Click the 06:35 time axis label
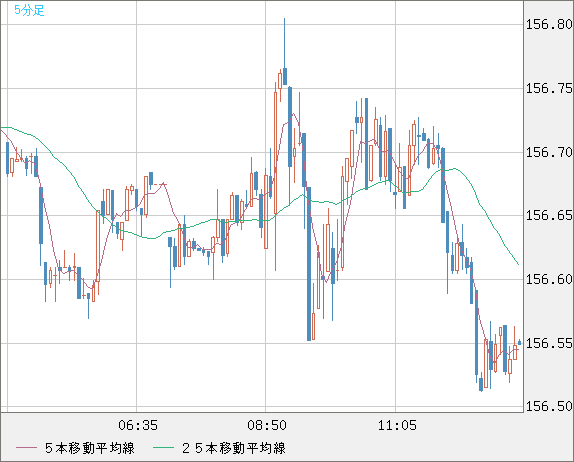 138,425
